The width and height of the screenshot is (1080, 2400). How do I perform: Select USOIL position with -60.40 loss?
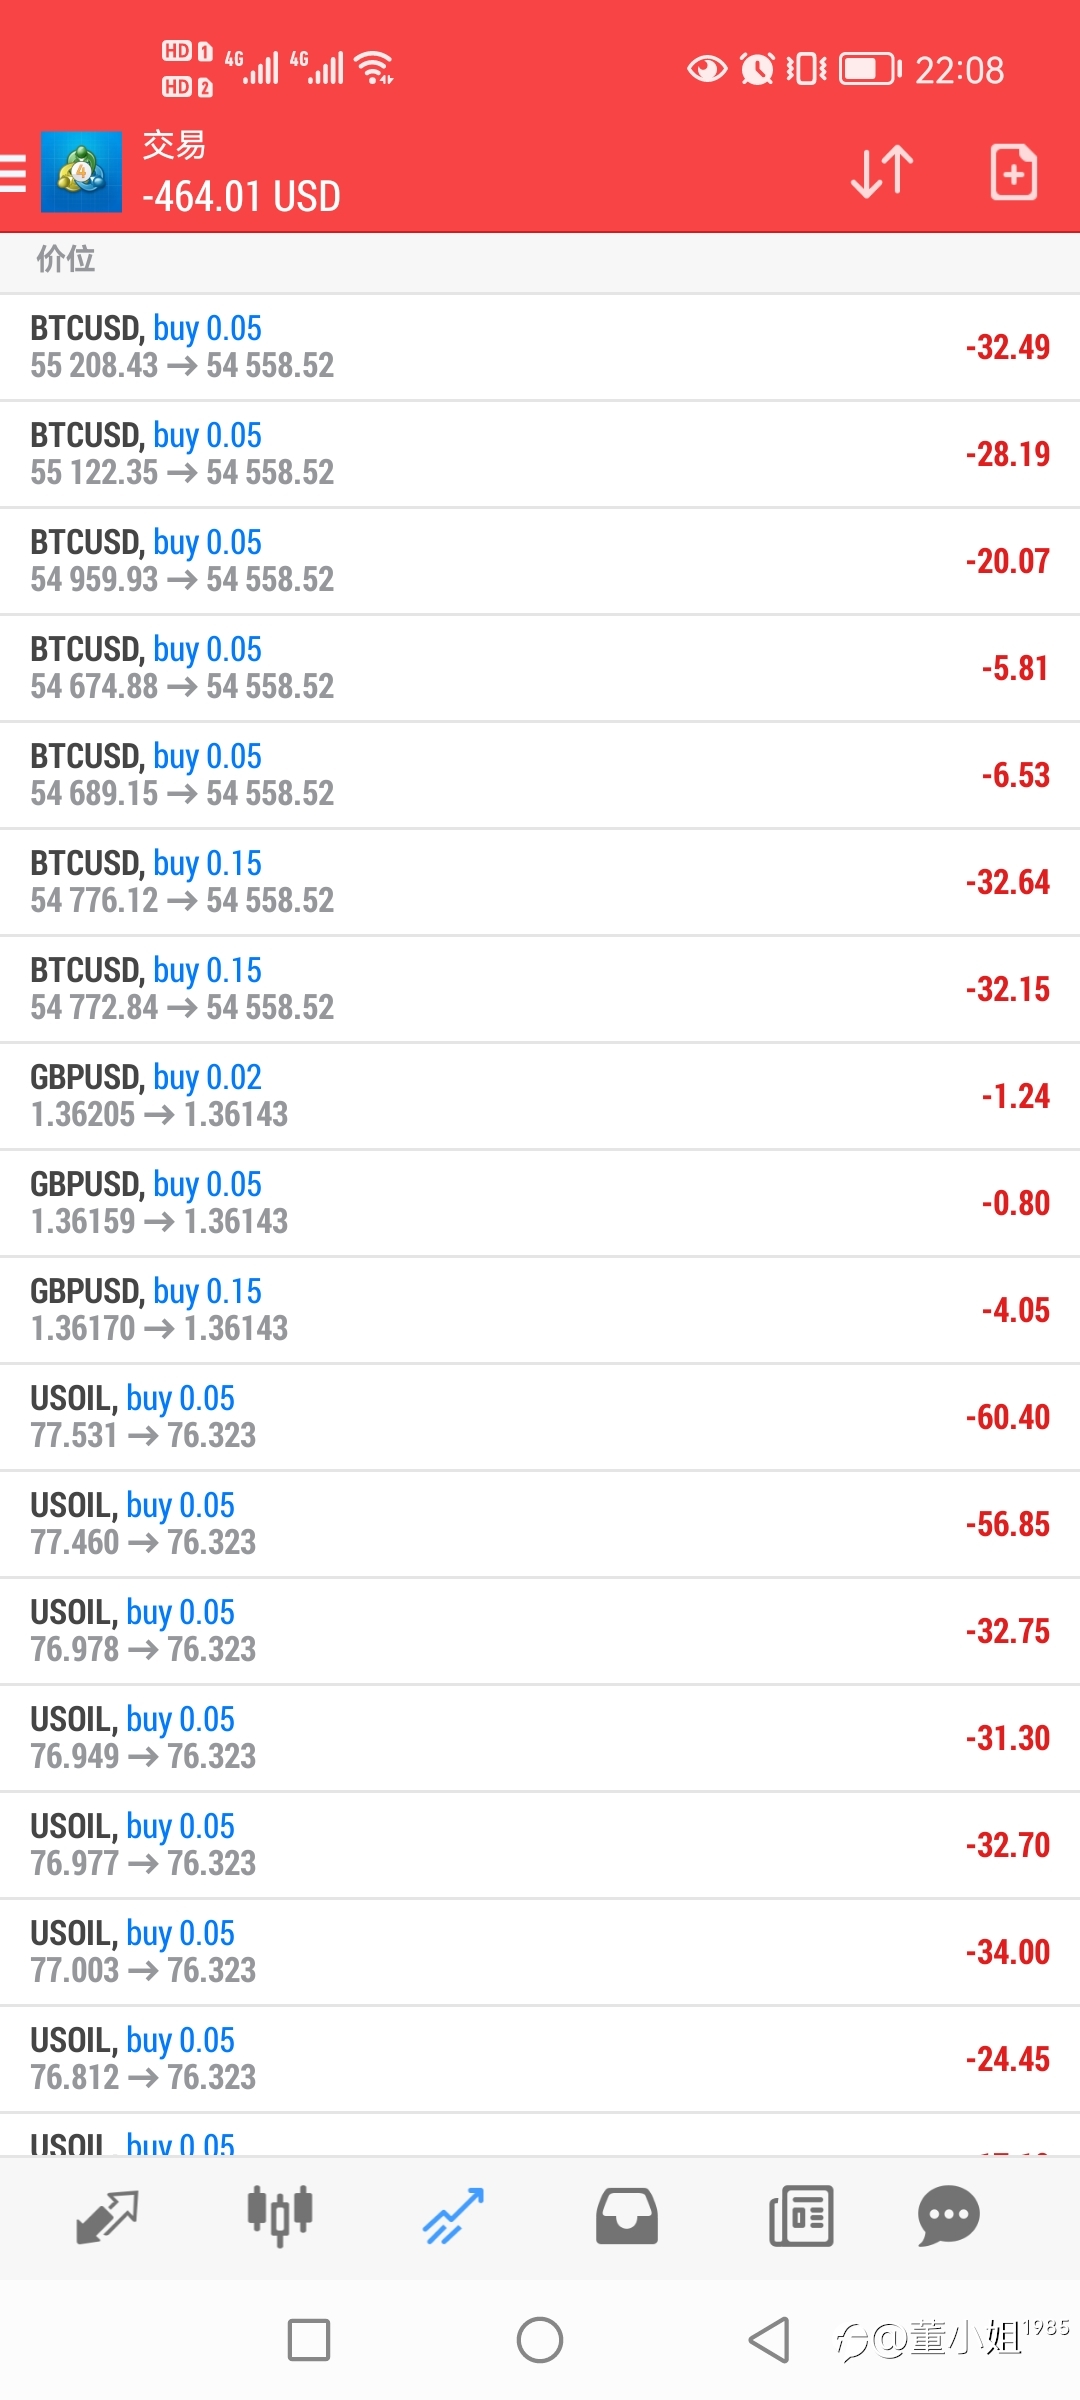(x=540, y=1417)
